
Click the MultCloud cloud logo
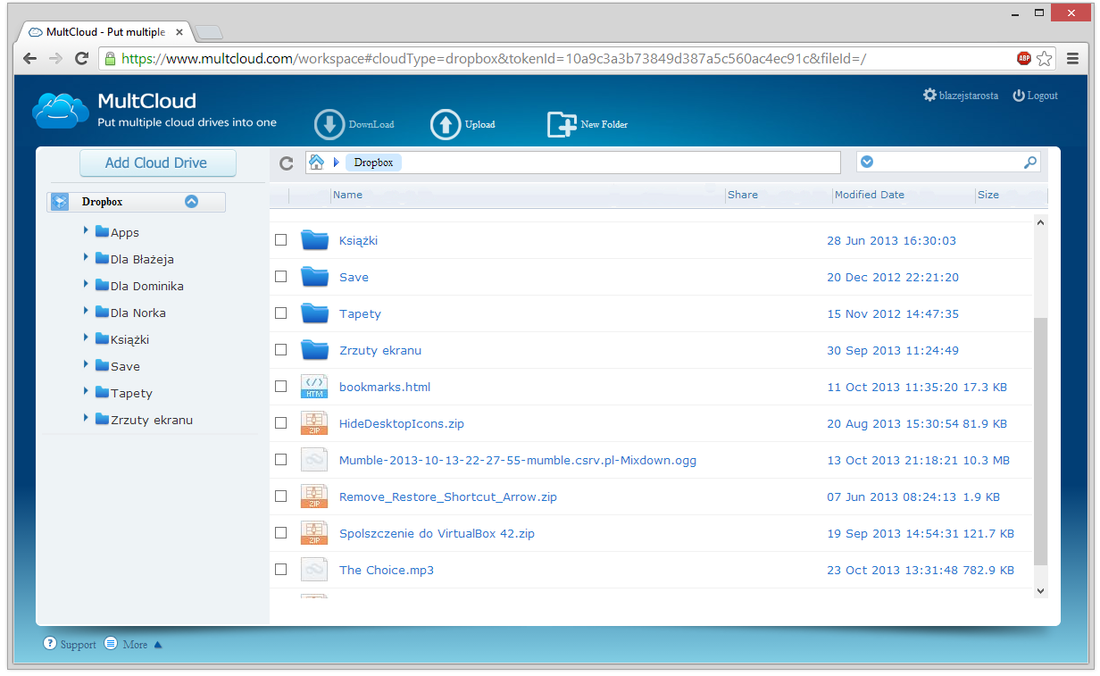click(x=60, y=110)
